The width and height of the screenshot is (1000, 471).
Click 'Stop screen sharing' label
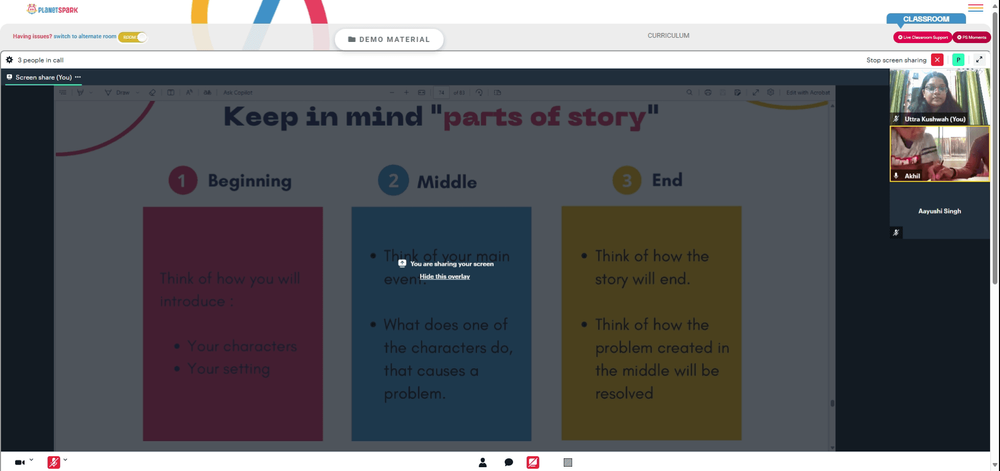tap(896, 60)
